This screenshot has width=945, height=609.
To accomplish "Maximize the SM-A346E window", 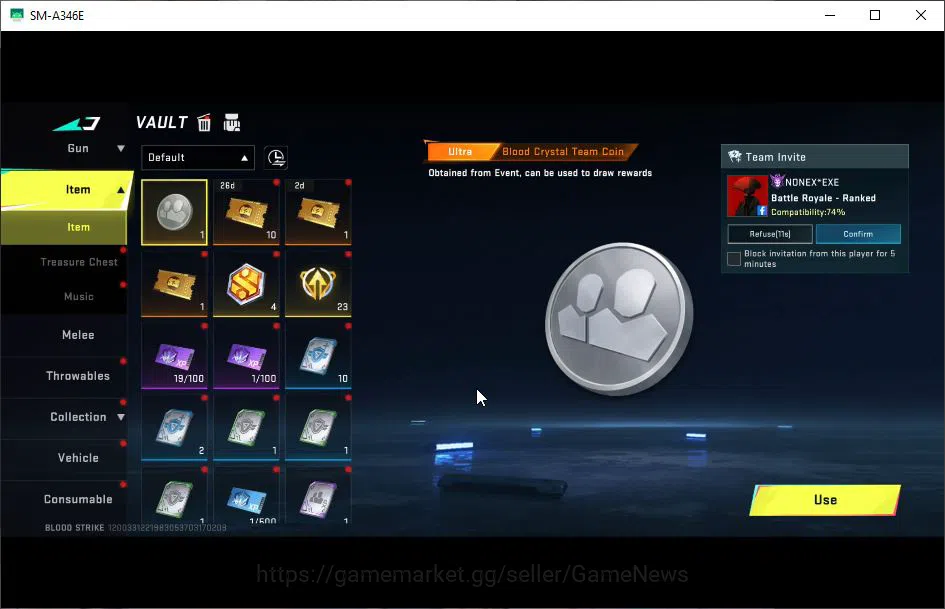I will pos(875,15).
